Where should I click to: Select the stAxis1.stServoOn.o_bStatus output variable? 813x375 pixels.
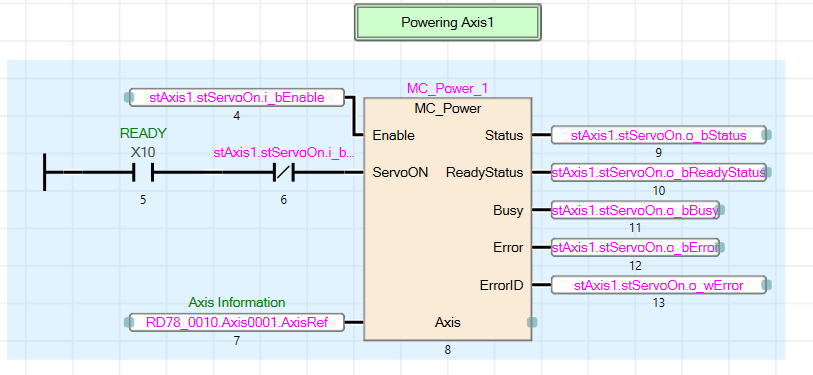(658, 135)
